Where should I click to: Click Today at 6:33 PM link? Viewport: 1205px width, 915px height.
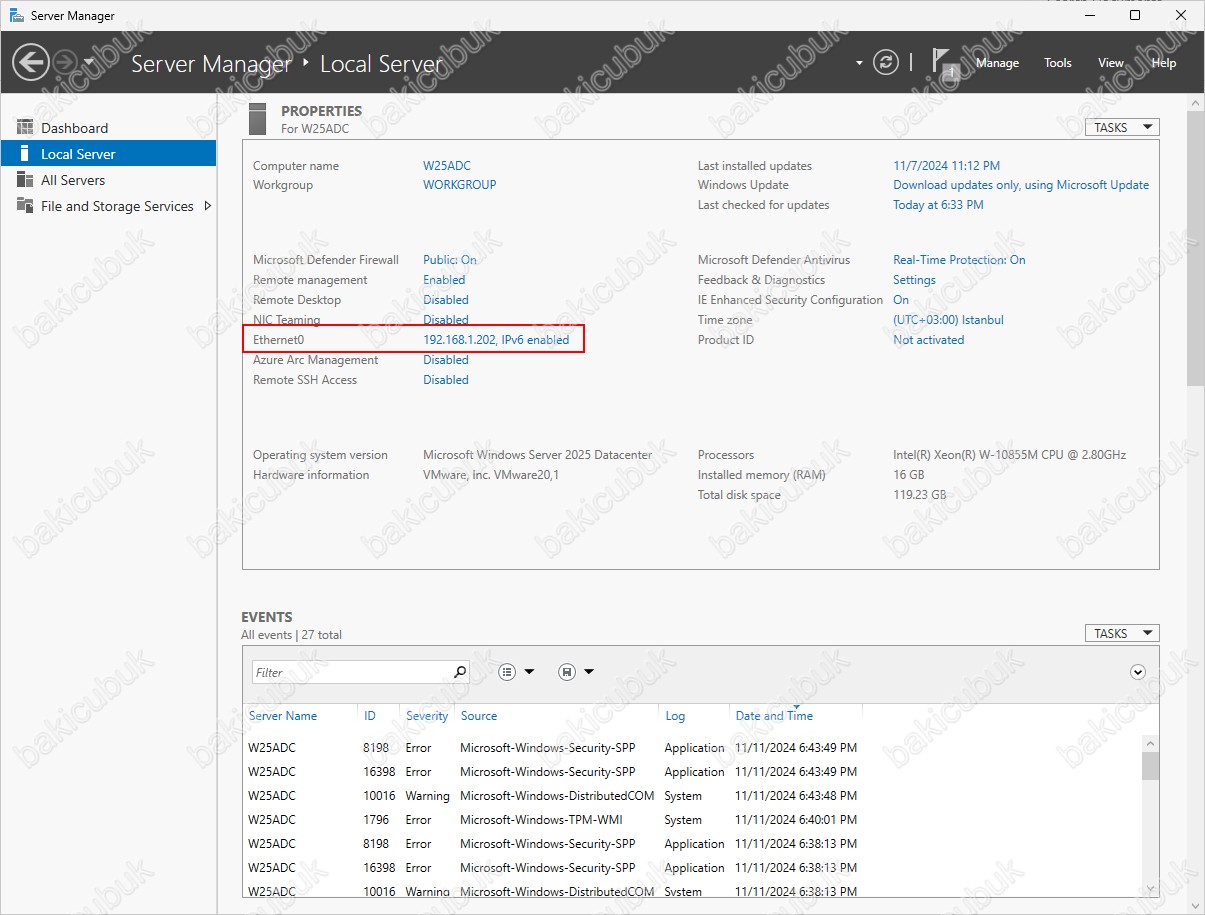tap(938, 205)
